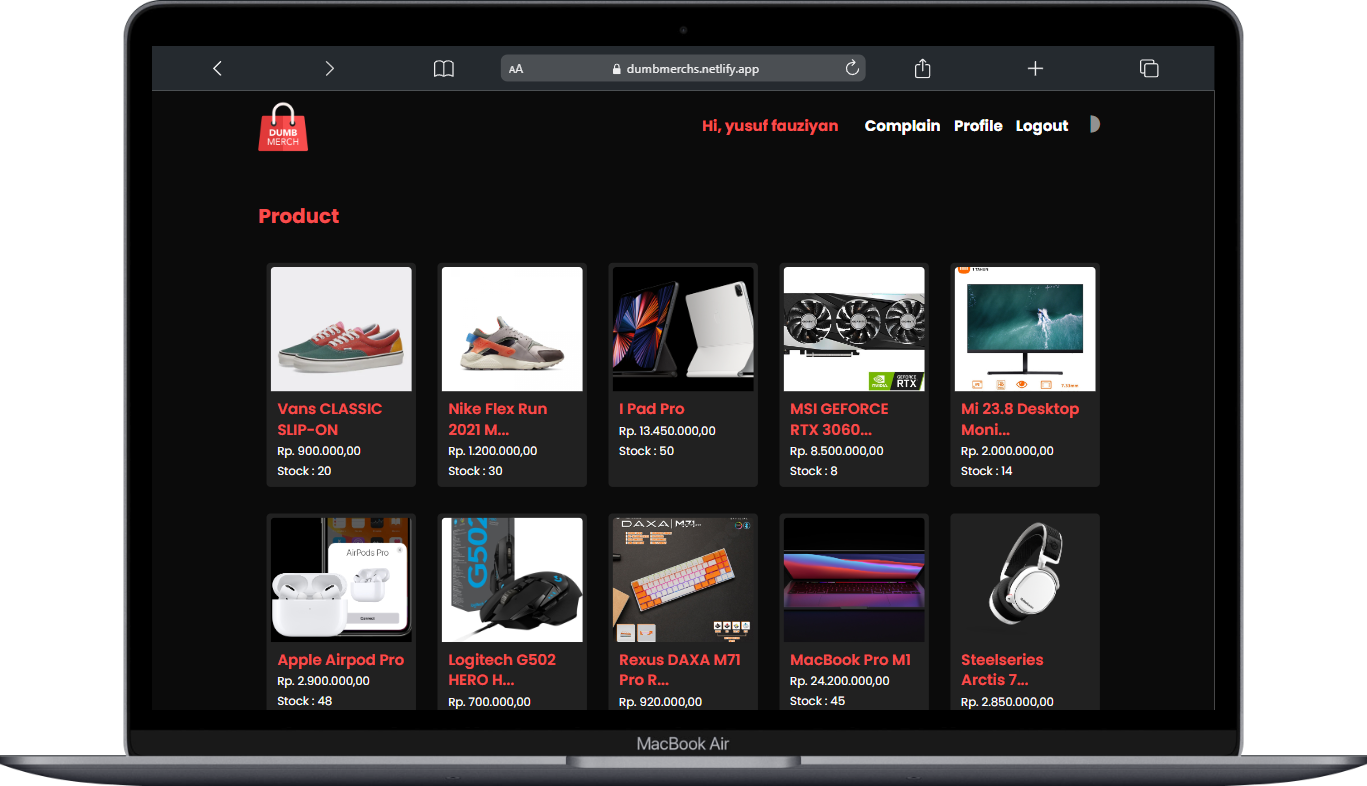Open the MacBook Pro M1 product title

(850, 660)
